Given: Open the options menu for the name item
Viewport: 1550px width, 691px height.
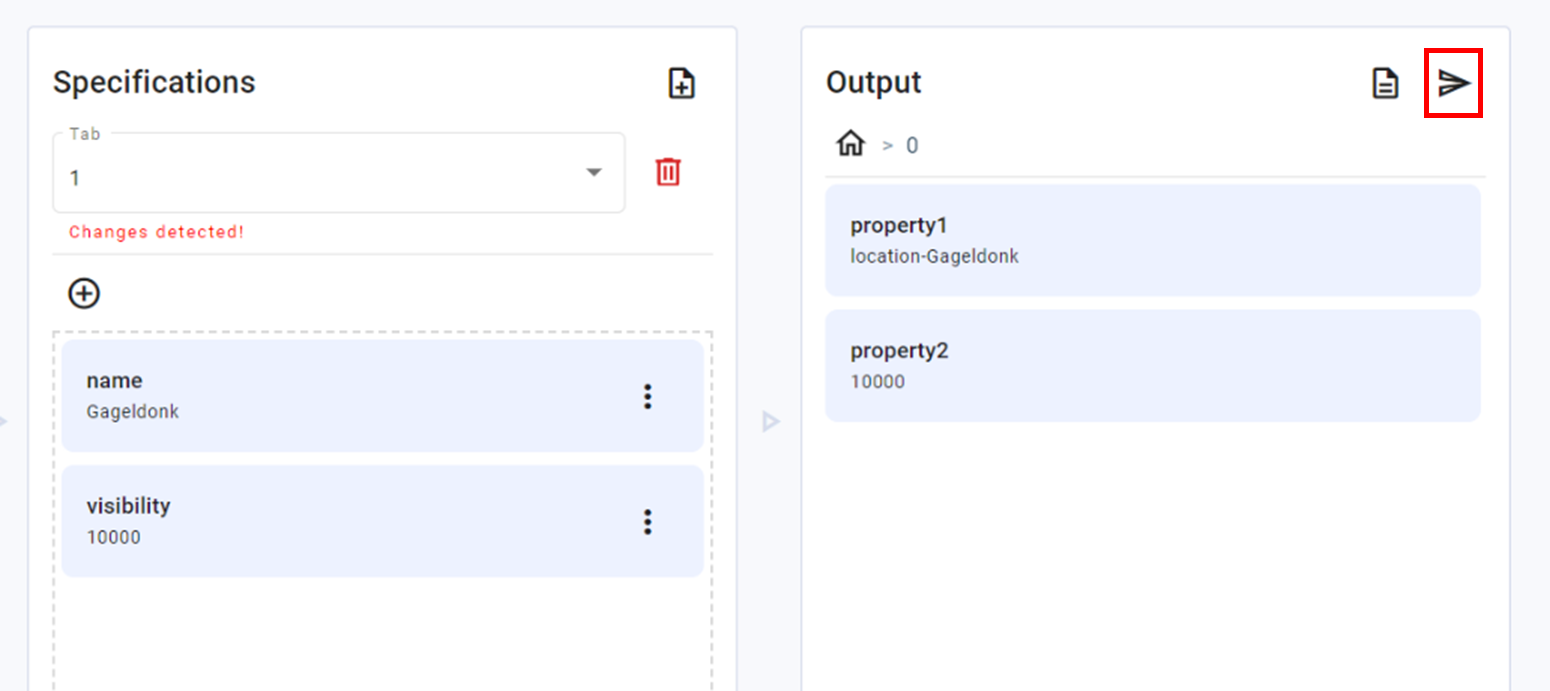Looking at the screenshot, I should click(x=648, y=396).
